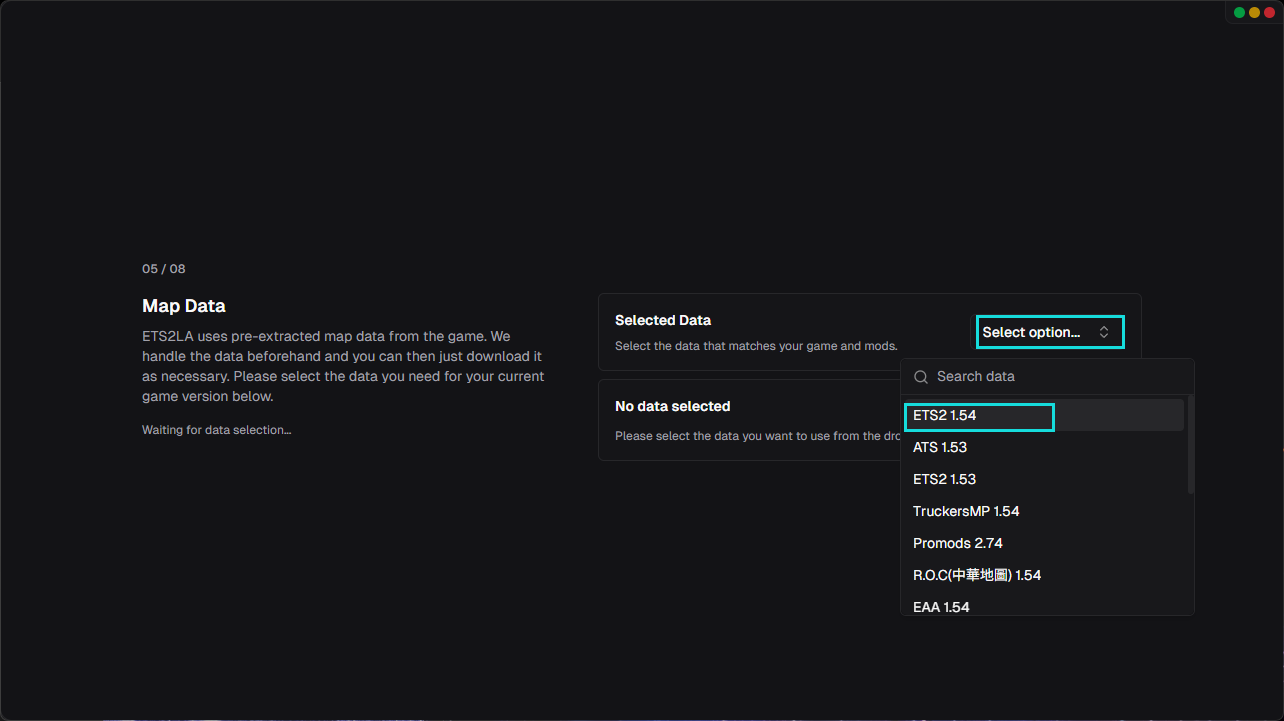The width and height of the screenshot is (1284, 721).
Task: Choose TruckersMP 1.54 map data
Action: pos(1045,511)
